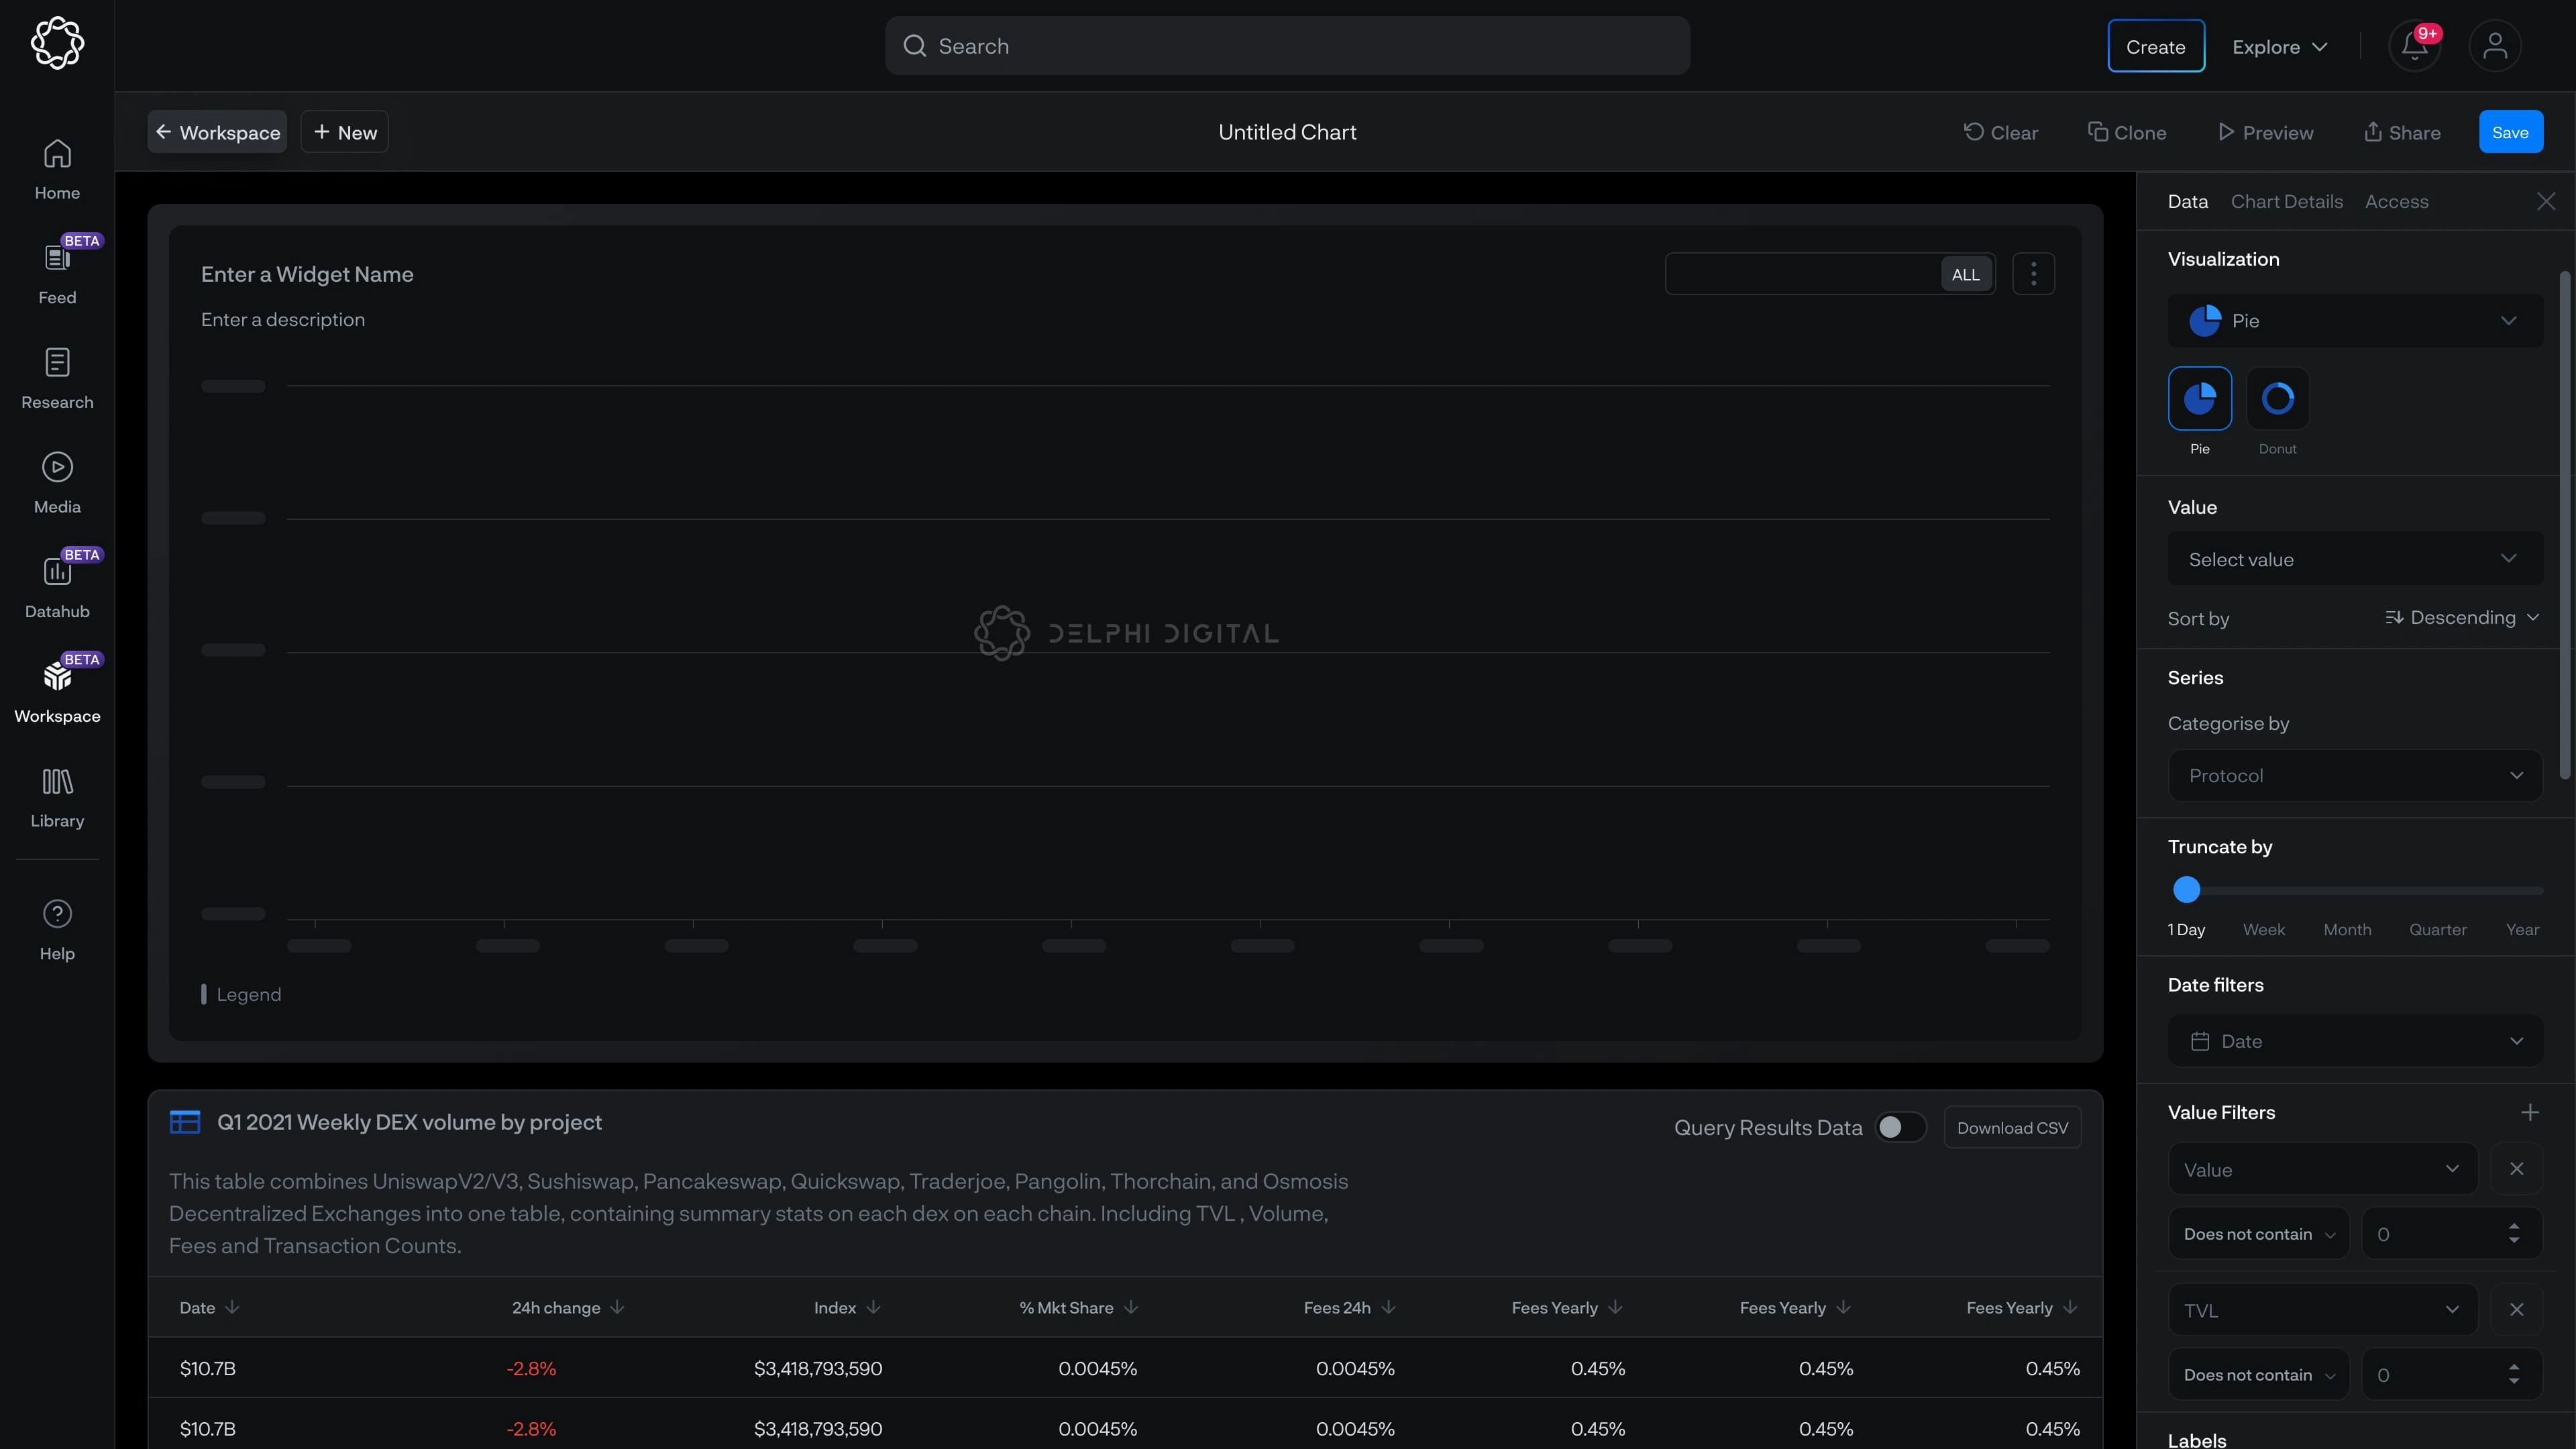Click into the Search field

point(1287,46)
